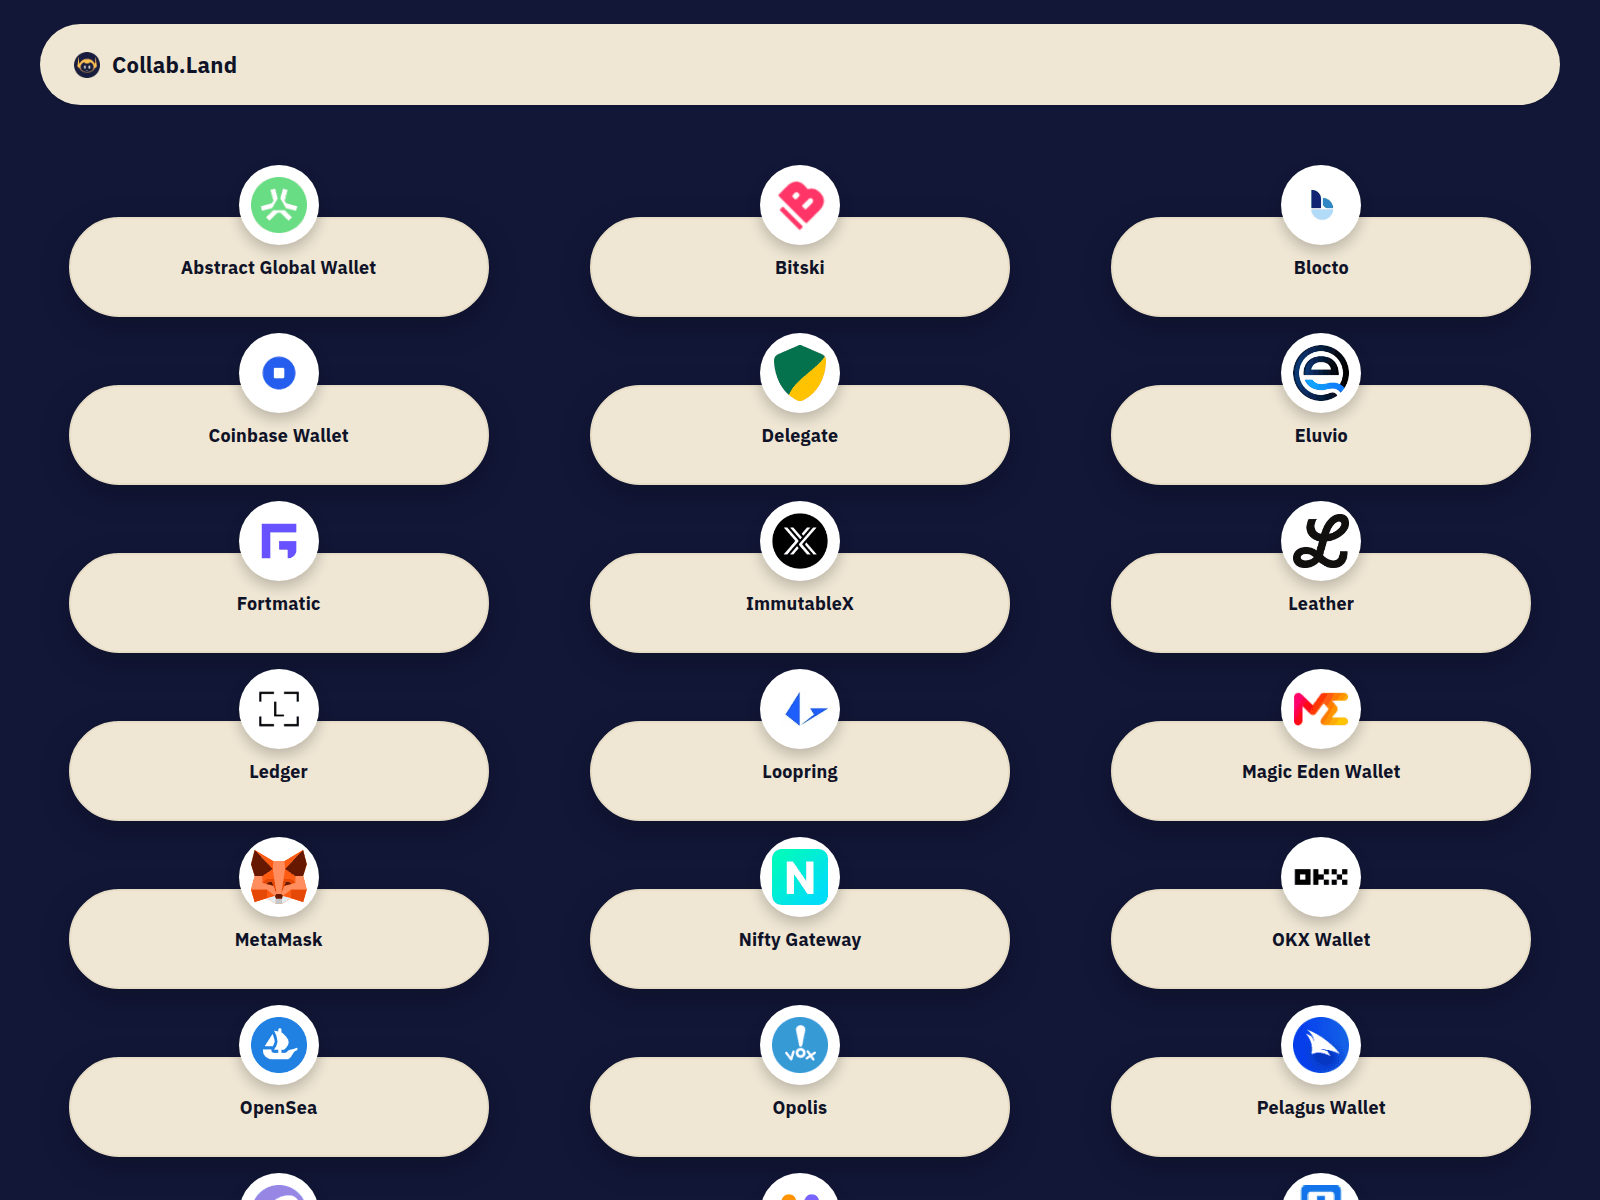Connect using the Leather button
This screenshot has width=1600, height=1200.
pyautogui.click(x=1321, y=603)
